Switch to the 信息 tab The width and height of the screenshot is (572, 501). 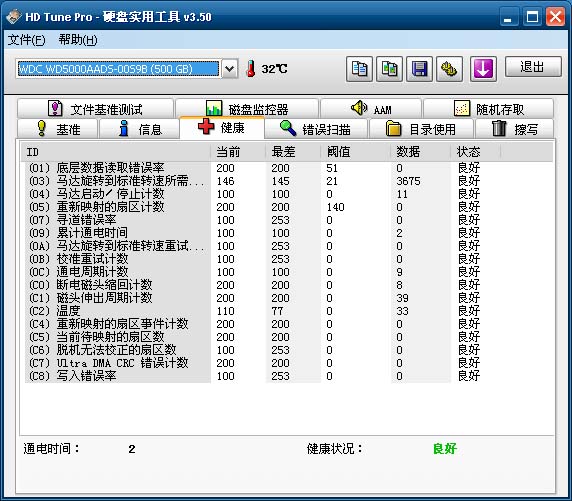pyautogui.click(x=140, y=129)
